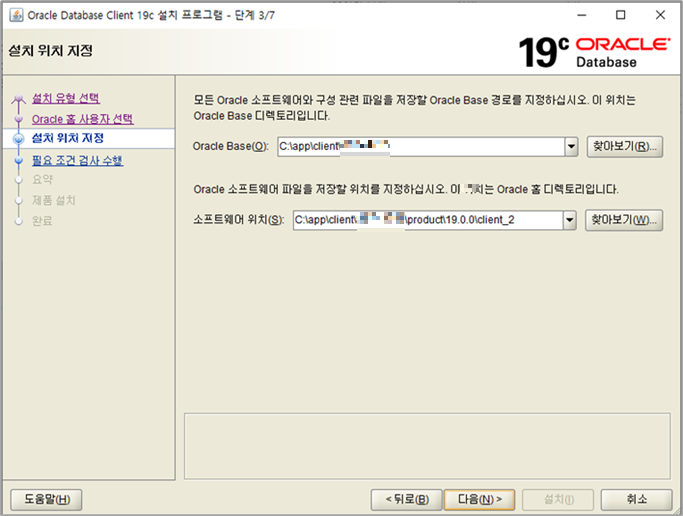Click the 소프트웨어 위치(S): field label

(239, 220)
